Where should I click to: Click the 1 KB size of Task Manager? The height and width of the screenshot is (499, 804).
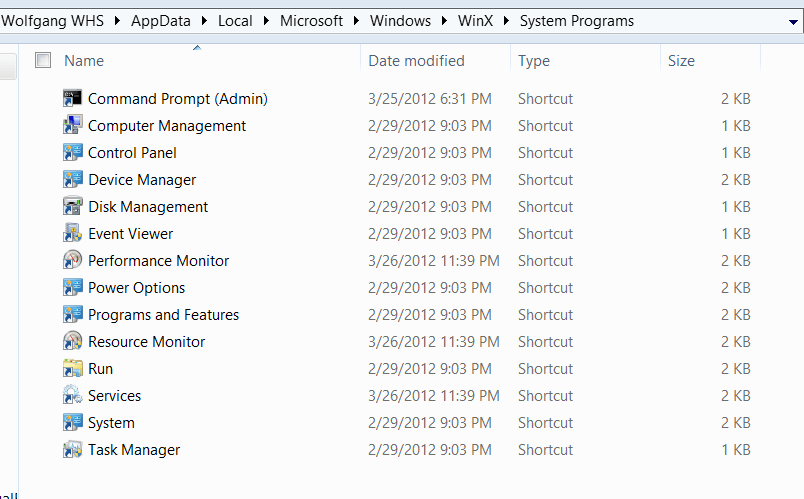click(x=736, y=450)
